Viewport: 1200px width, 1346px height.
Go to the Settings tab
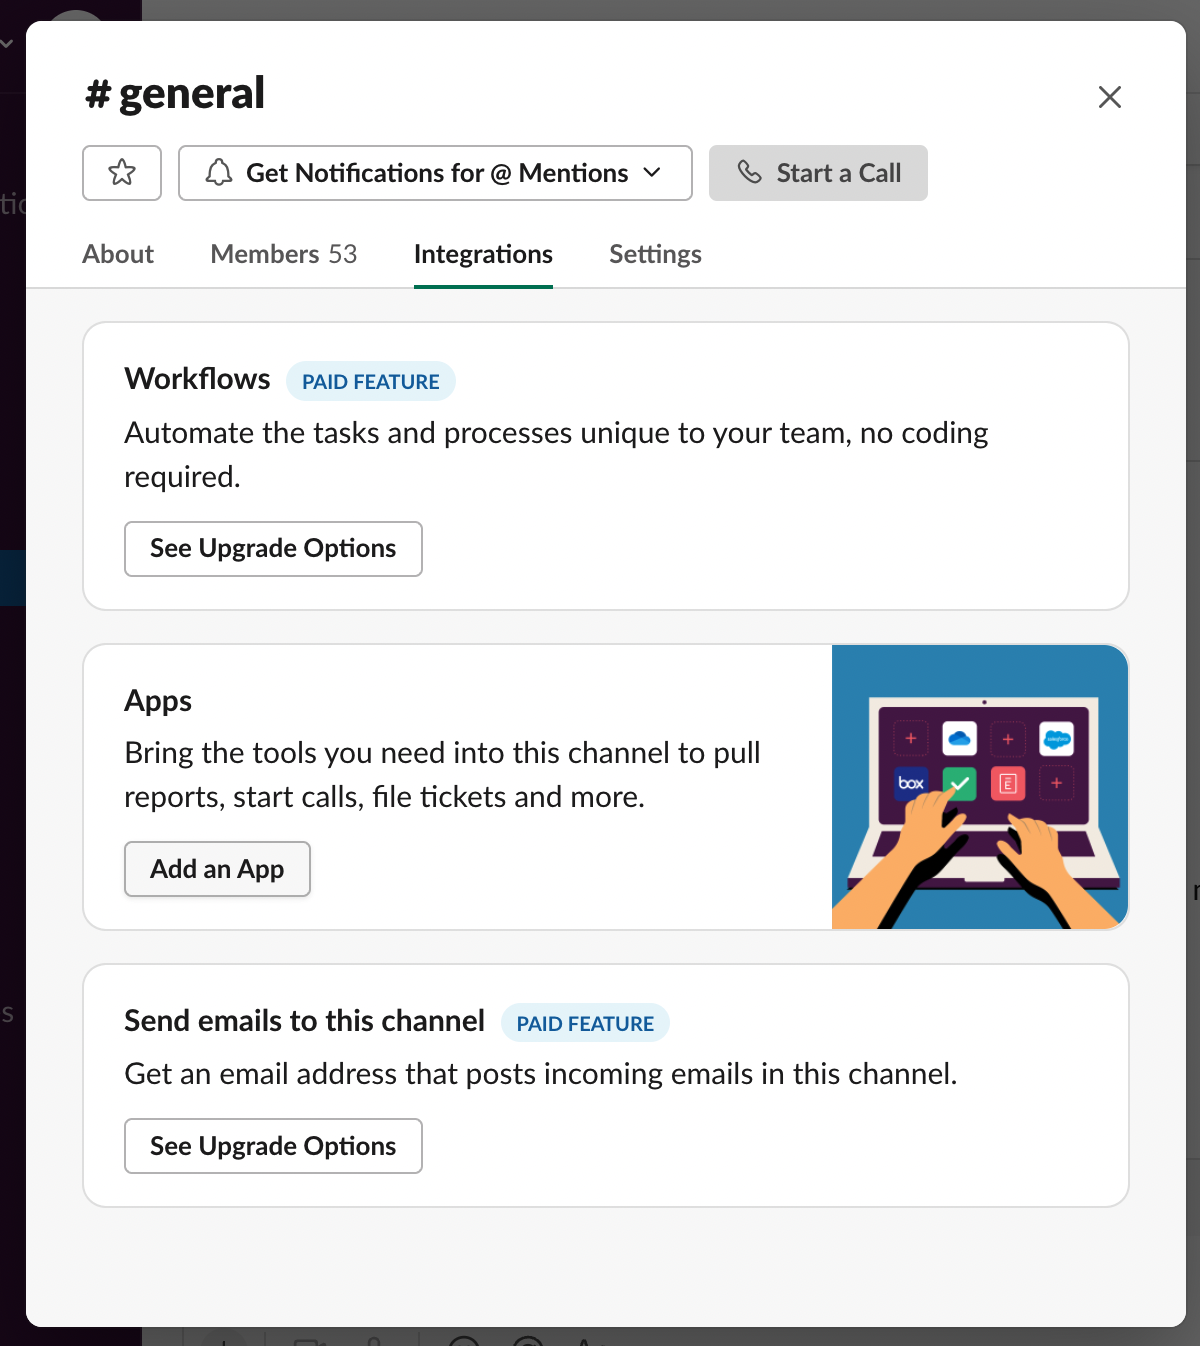(655, 254)
